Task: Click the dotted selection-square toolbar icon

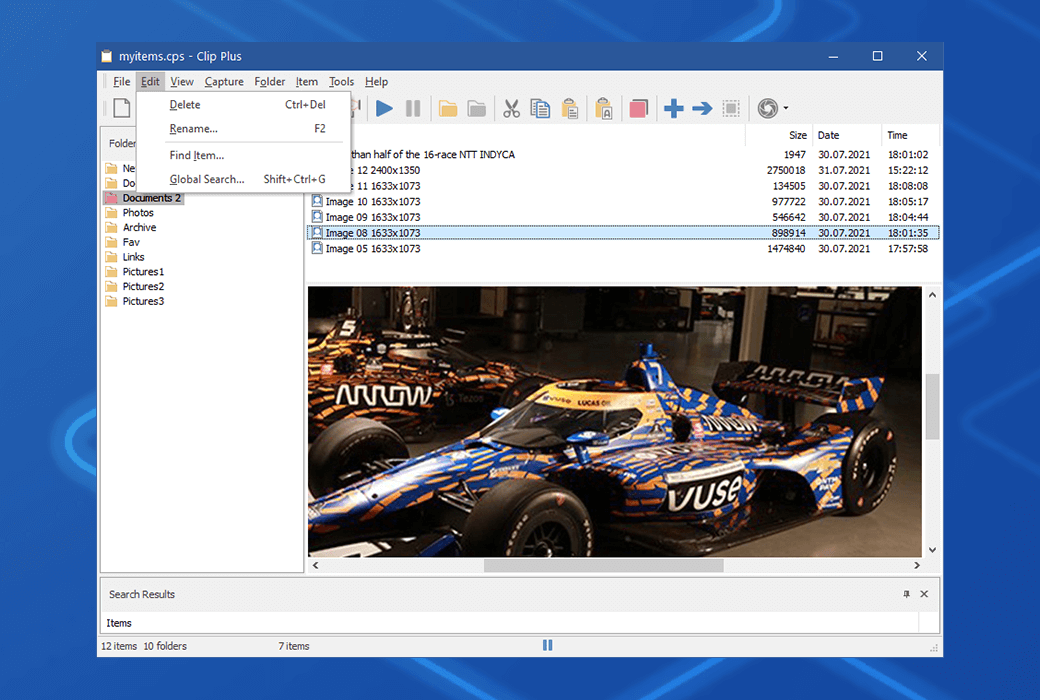Action: pyautogui.click(x=731, y=108)
